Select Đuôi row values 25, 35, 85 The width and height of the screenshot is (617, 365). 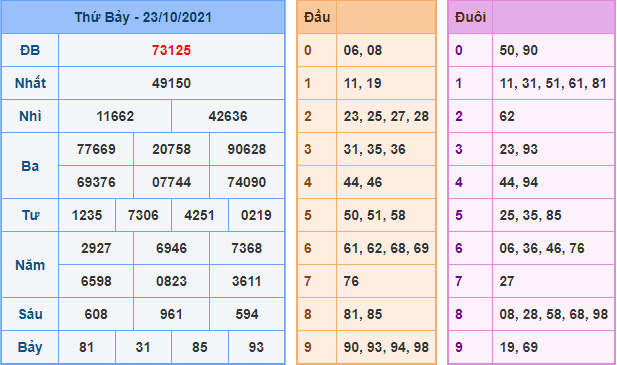530,216
